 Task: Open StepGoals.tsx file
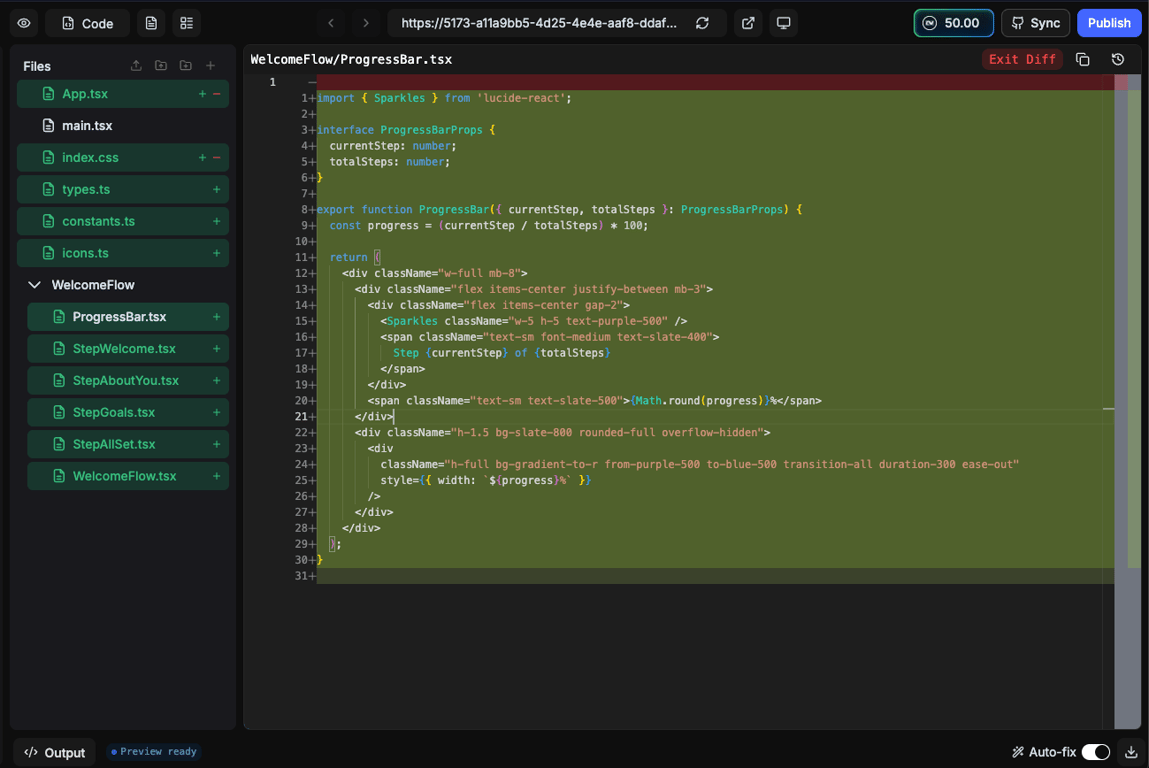point(128,413)
